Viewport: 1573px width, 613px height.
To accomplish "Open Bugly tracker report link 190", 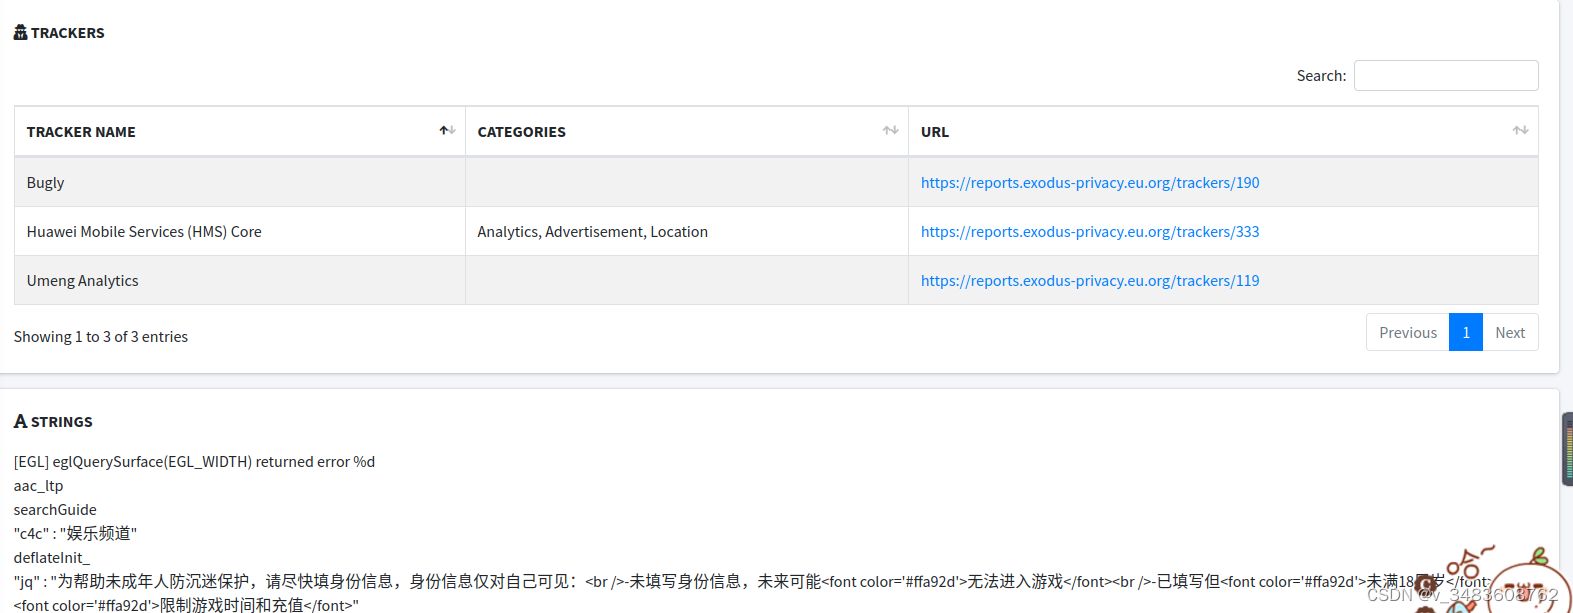I will pos(1090,182).
